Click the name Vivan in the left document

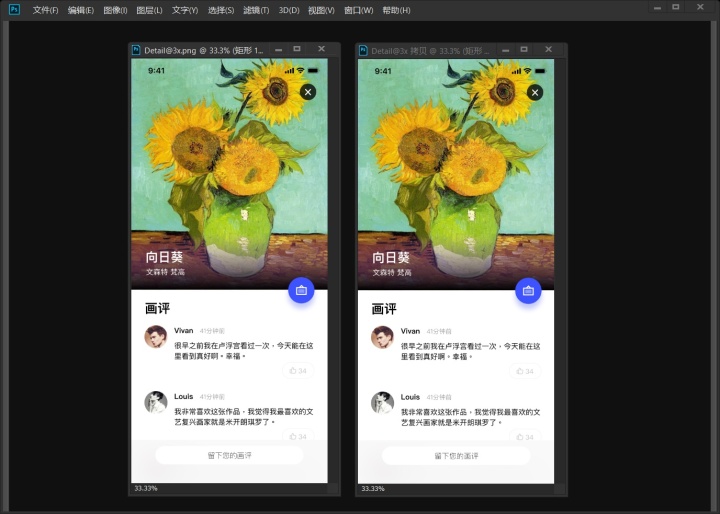(x=184, y=330)
